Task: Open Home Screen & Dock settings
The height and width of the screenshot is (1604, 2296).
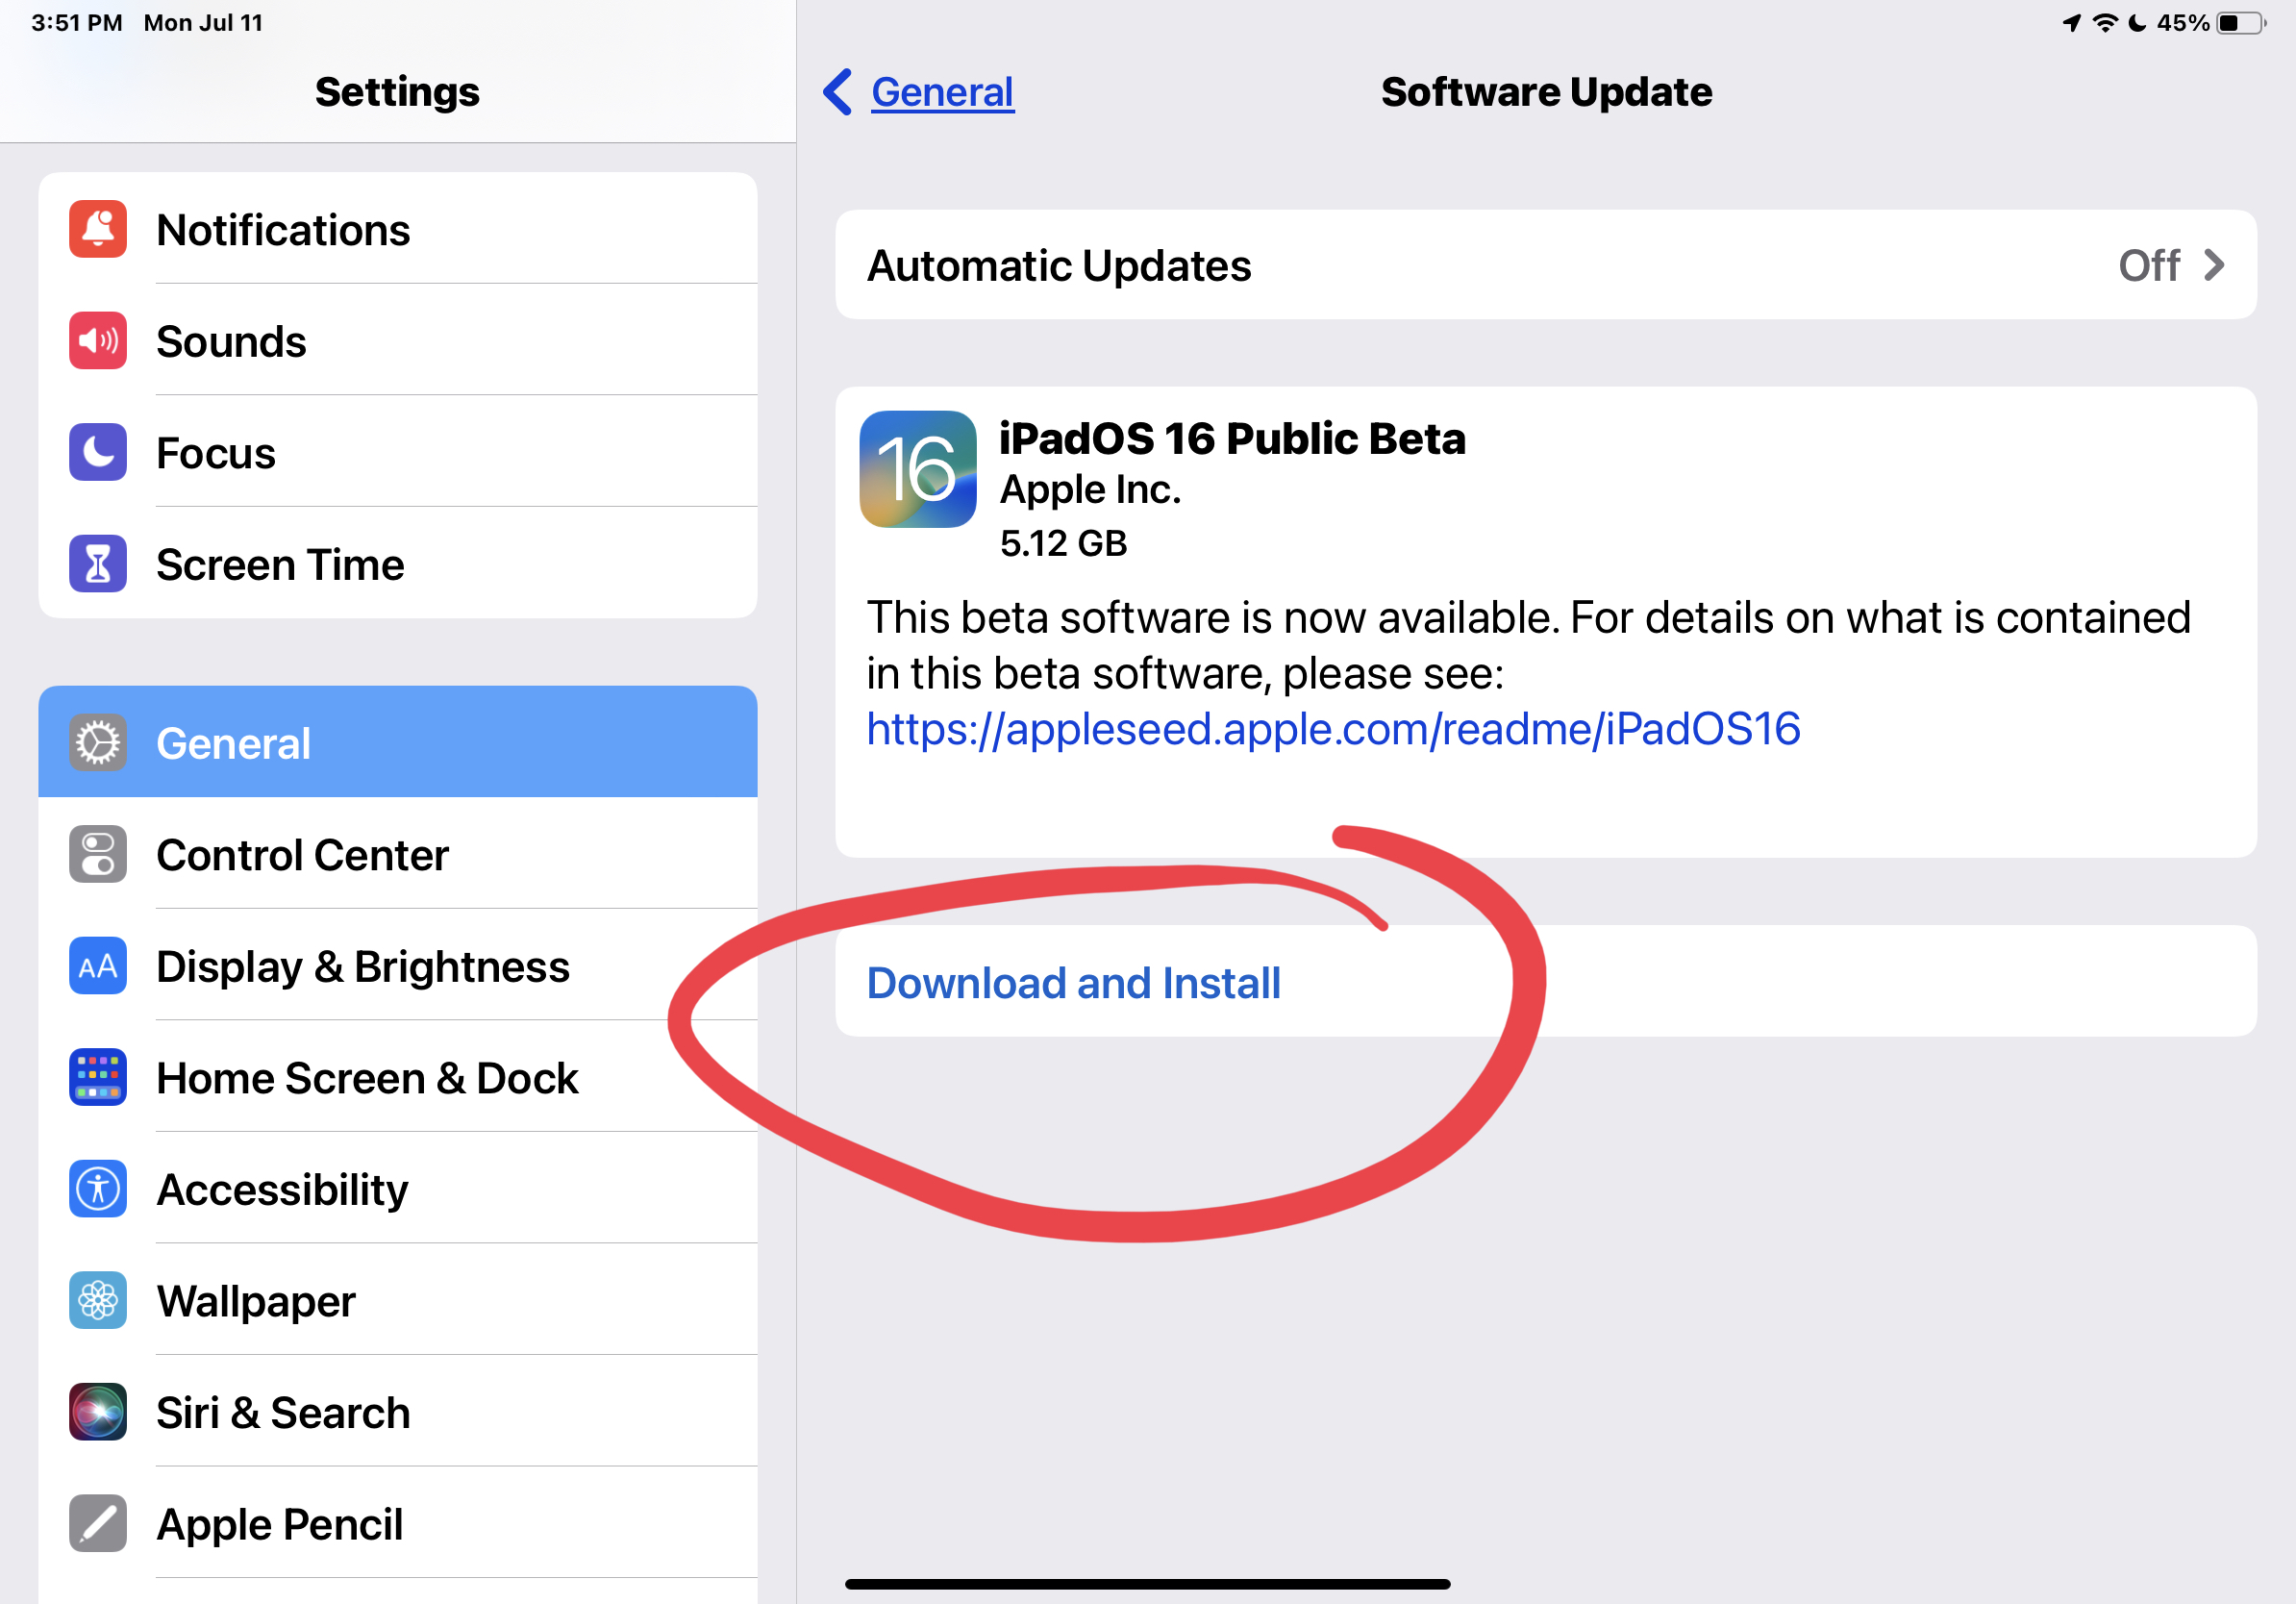Action: coord(398,1077)
